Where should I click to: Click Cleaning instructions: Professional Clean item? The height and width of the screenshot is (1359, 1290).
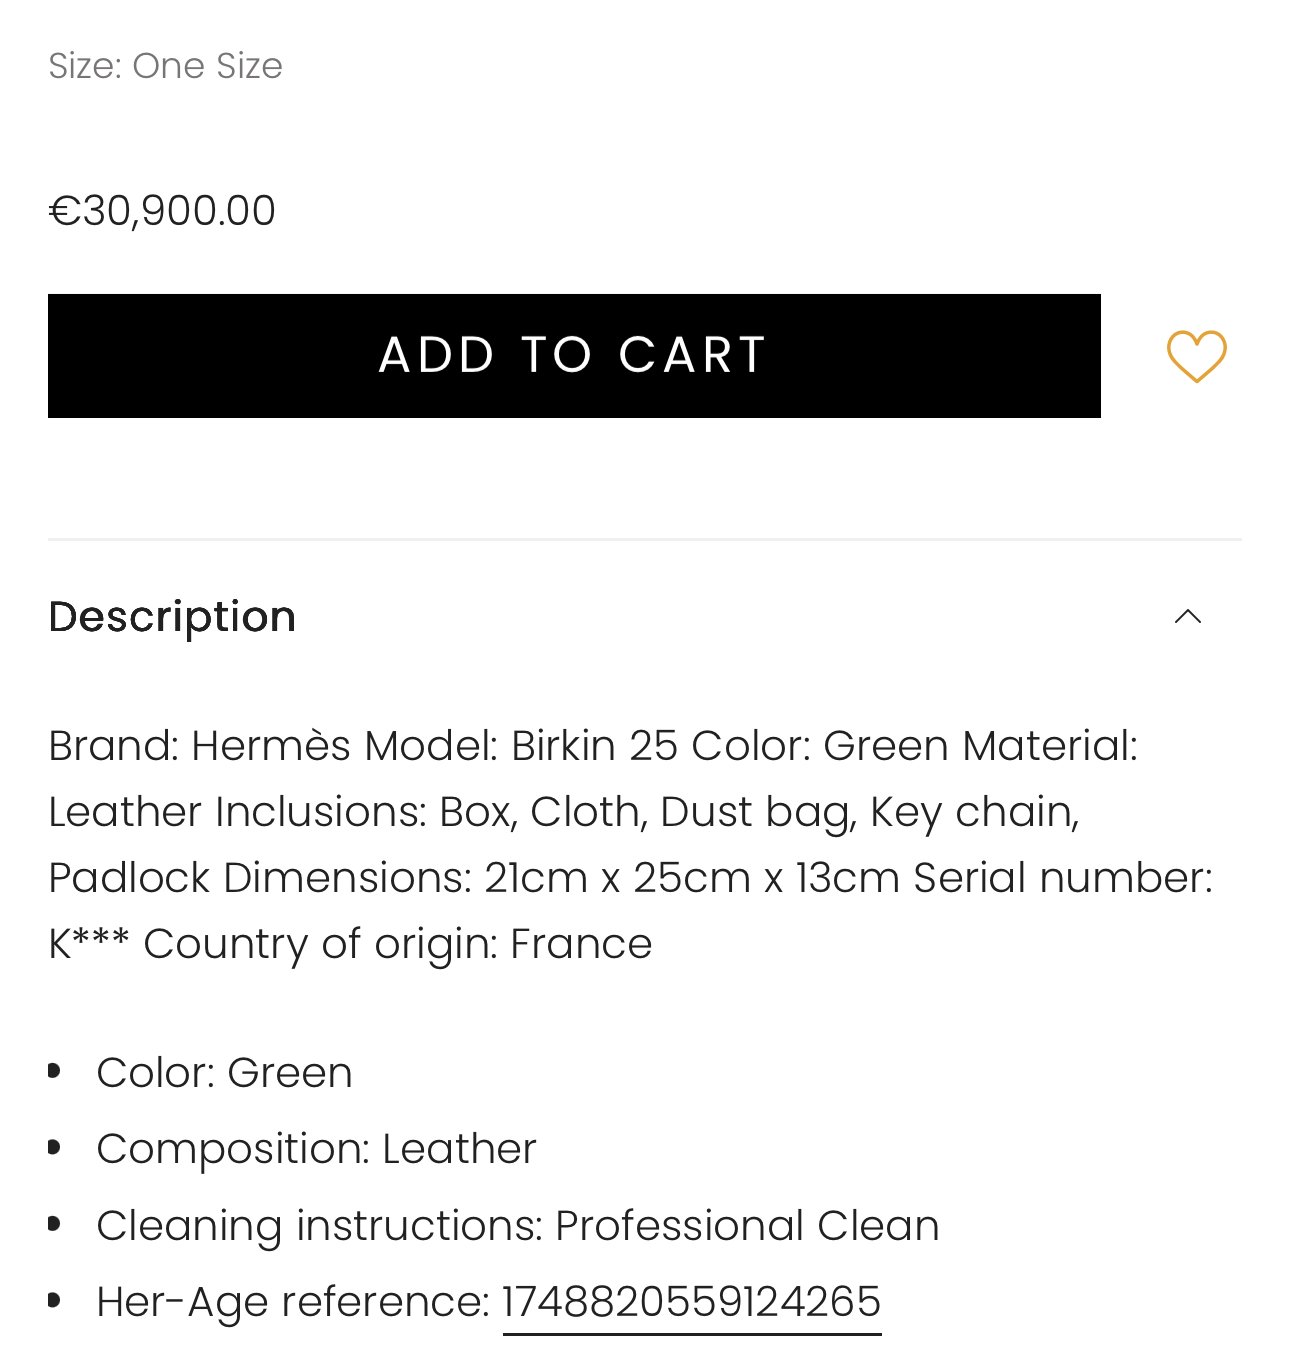tap(518, 1226)
